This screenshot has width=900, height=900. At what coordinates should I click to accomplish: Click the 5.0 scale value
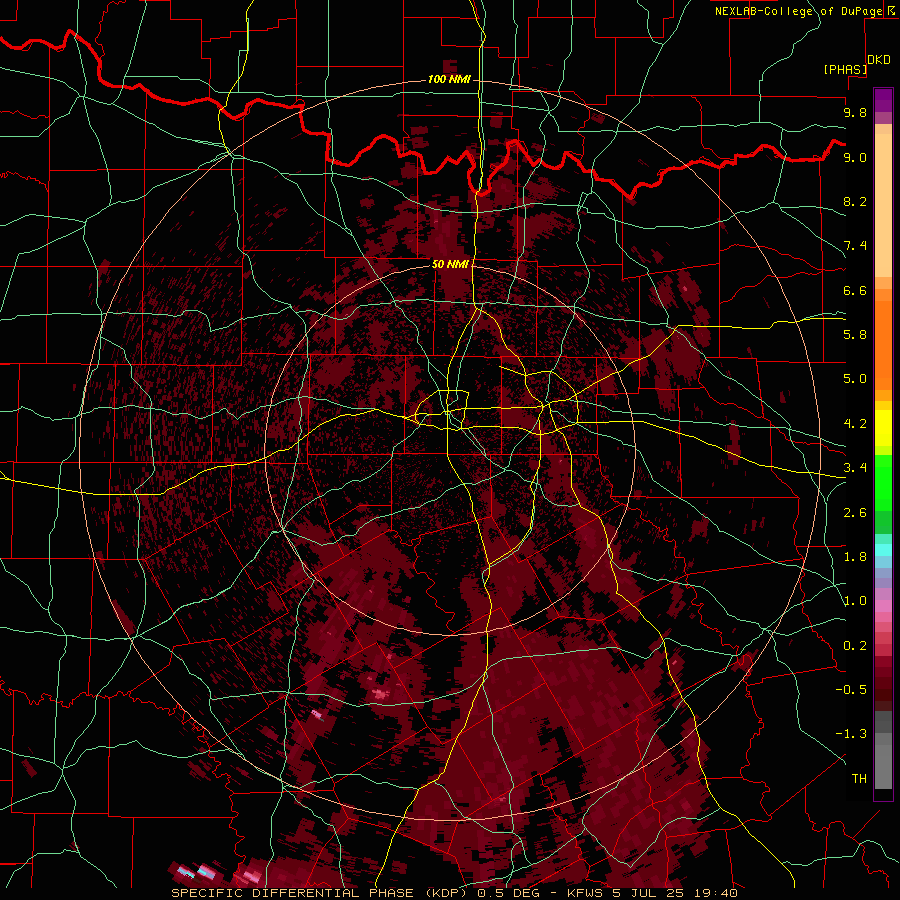855,379
